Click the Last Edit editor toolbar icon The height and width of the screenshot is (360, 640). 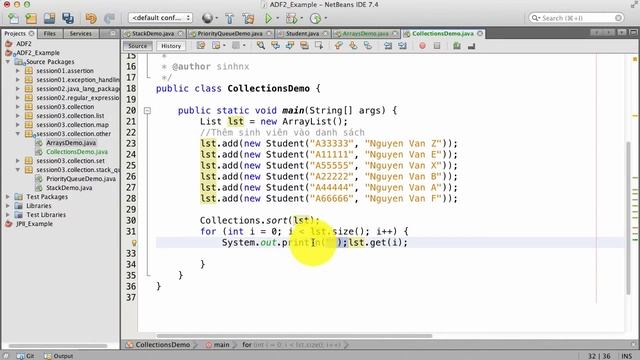201,46
